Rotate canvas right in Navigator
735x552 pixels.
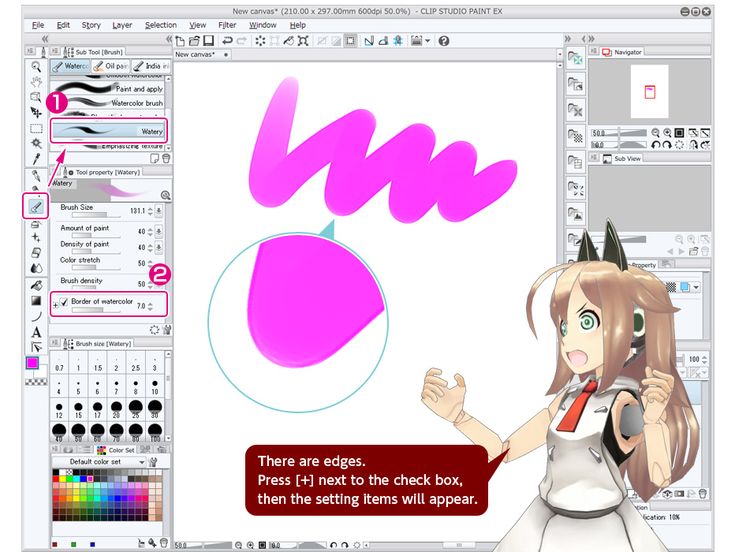[667, 145]
